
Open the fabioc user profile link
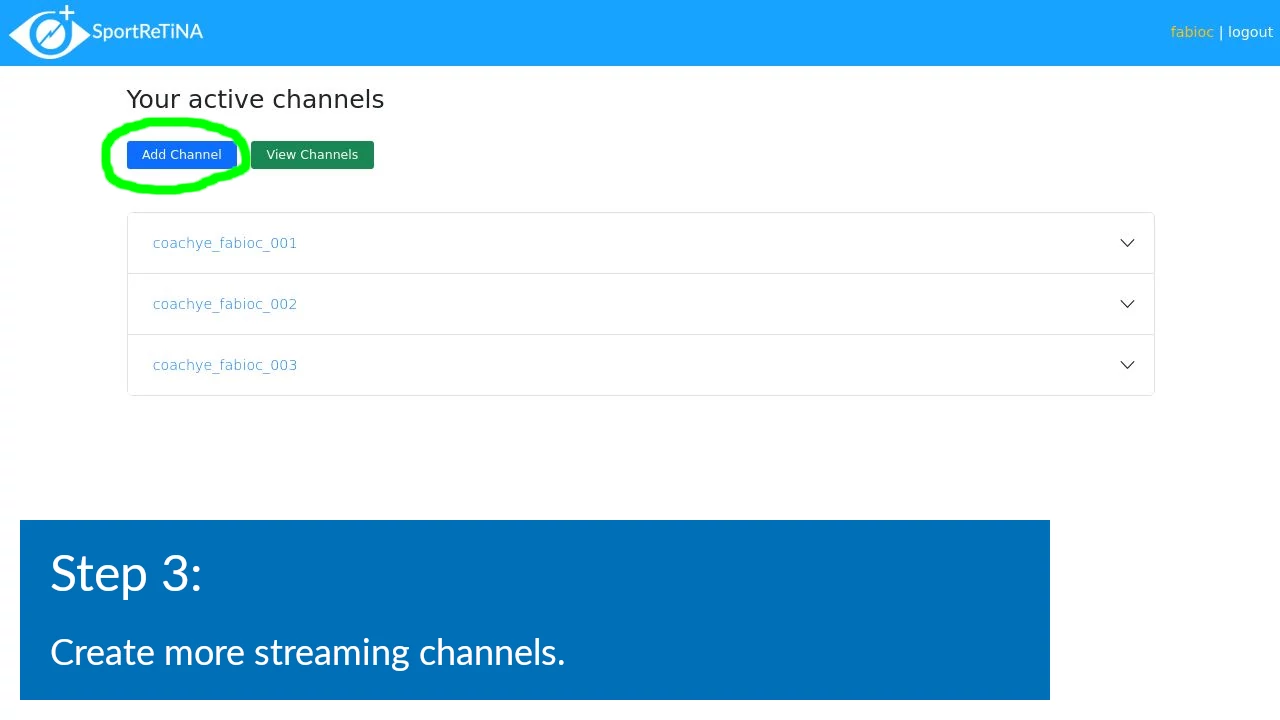1191,32
